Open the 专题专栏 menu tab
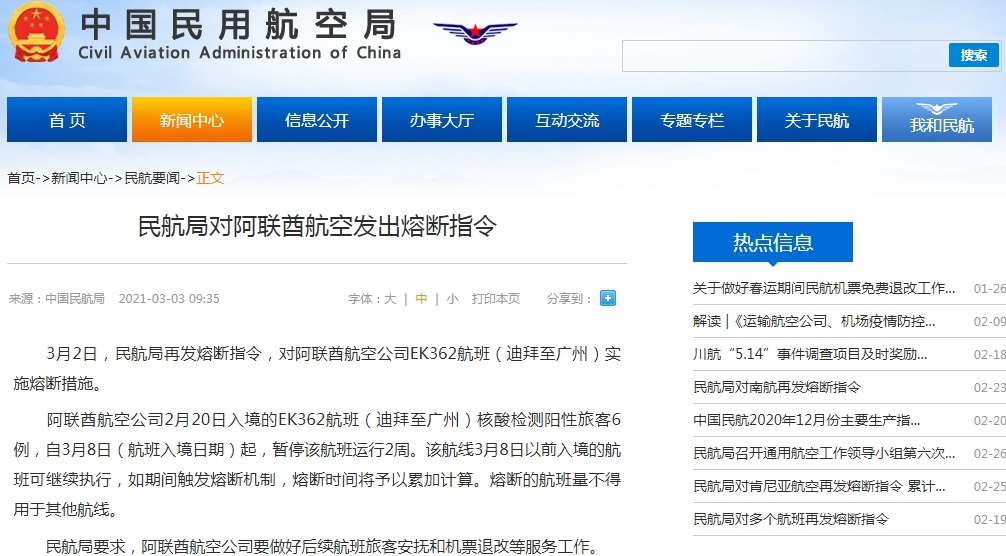Screen dimensions: 1006x556 692,120
